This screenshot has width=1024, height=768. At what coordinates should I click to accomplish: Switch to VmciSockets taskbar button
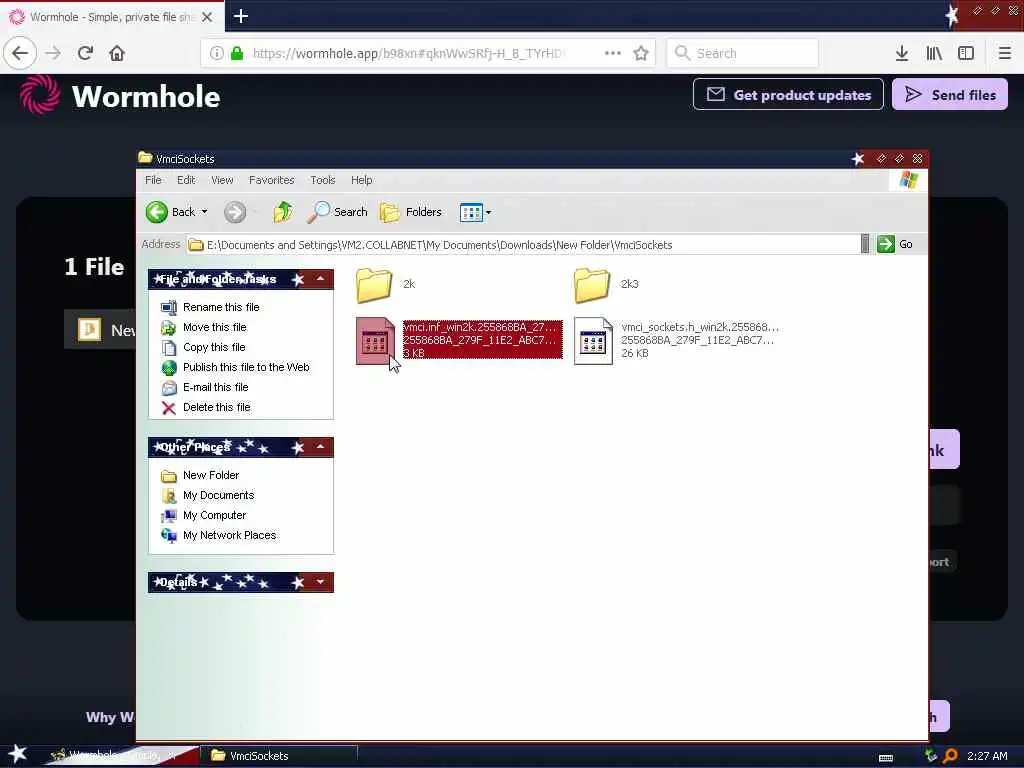click(278, 756)
